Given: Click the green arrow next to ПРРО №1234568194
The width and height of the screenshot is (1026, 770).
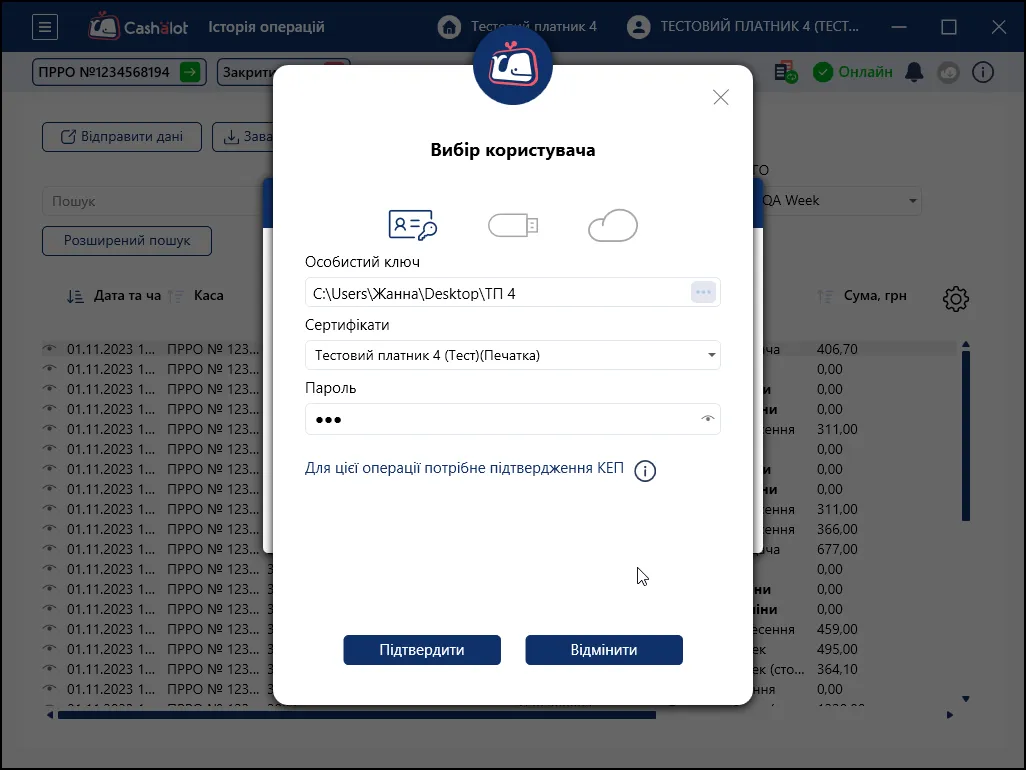Looking at the screenshot, I should click(190, 72).
